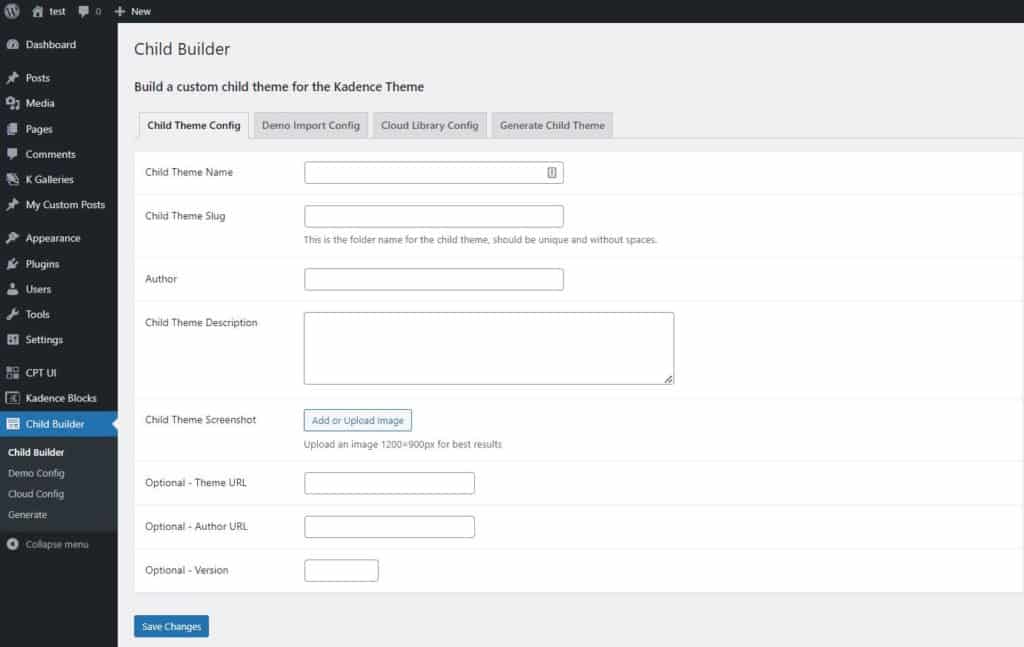Click the Child Builder sidebar menu label
This screenshot has width=1024, height=647.
[x=55, y=424]
